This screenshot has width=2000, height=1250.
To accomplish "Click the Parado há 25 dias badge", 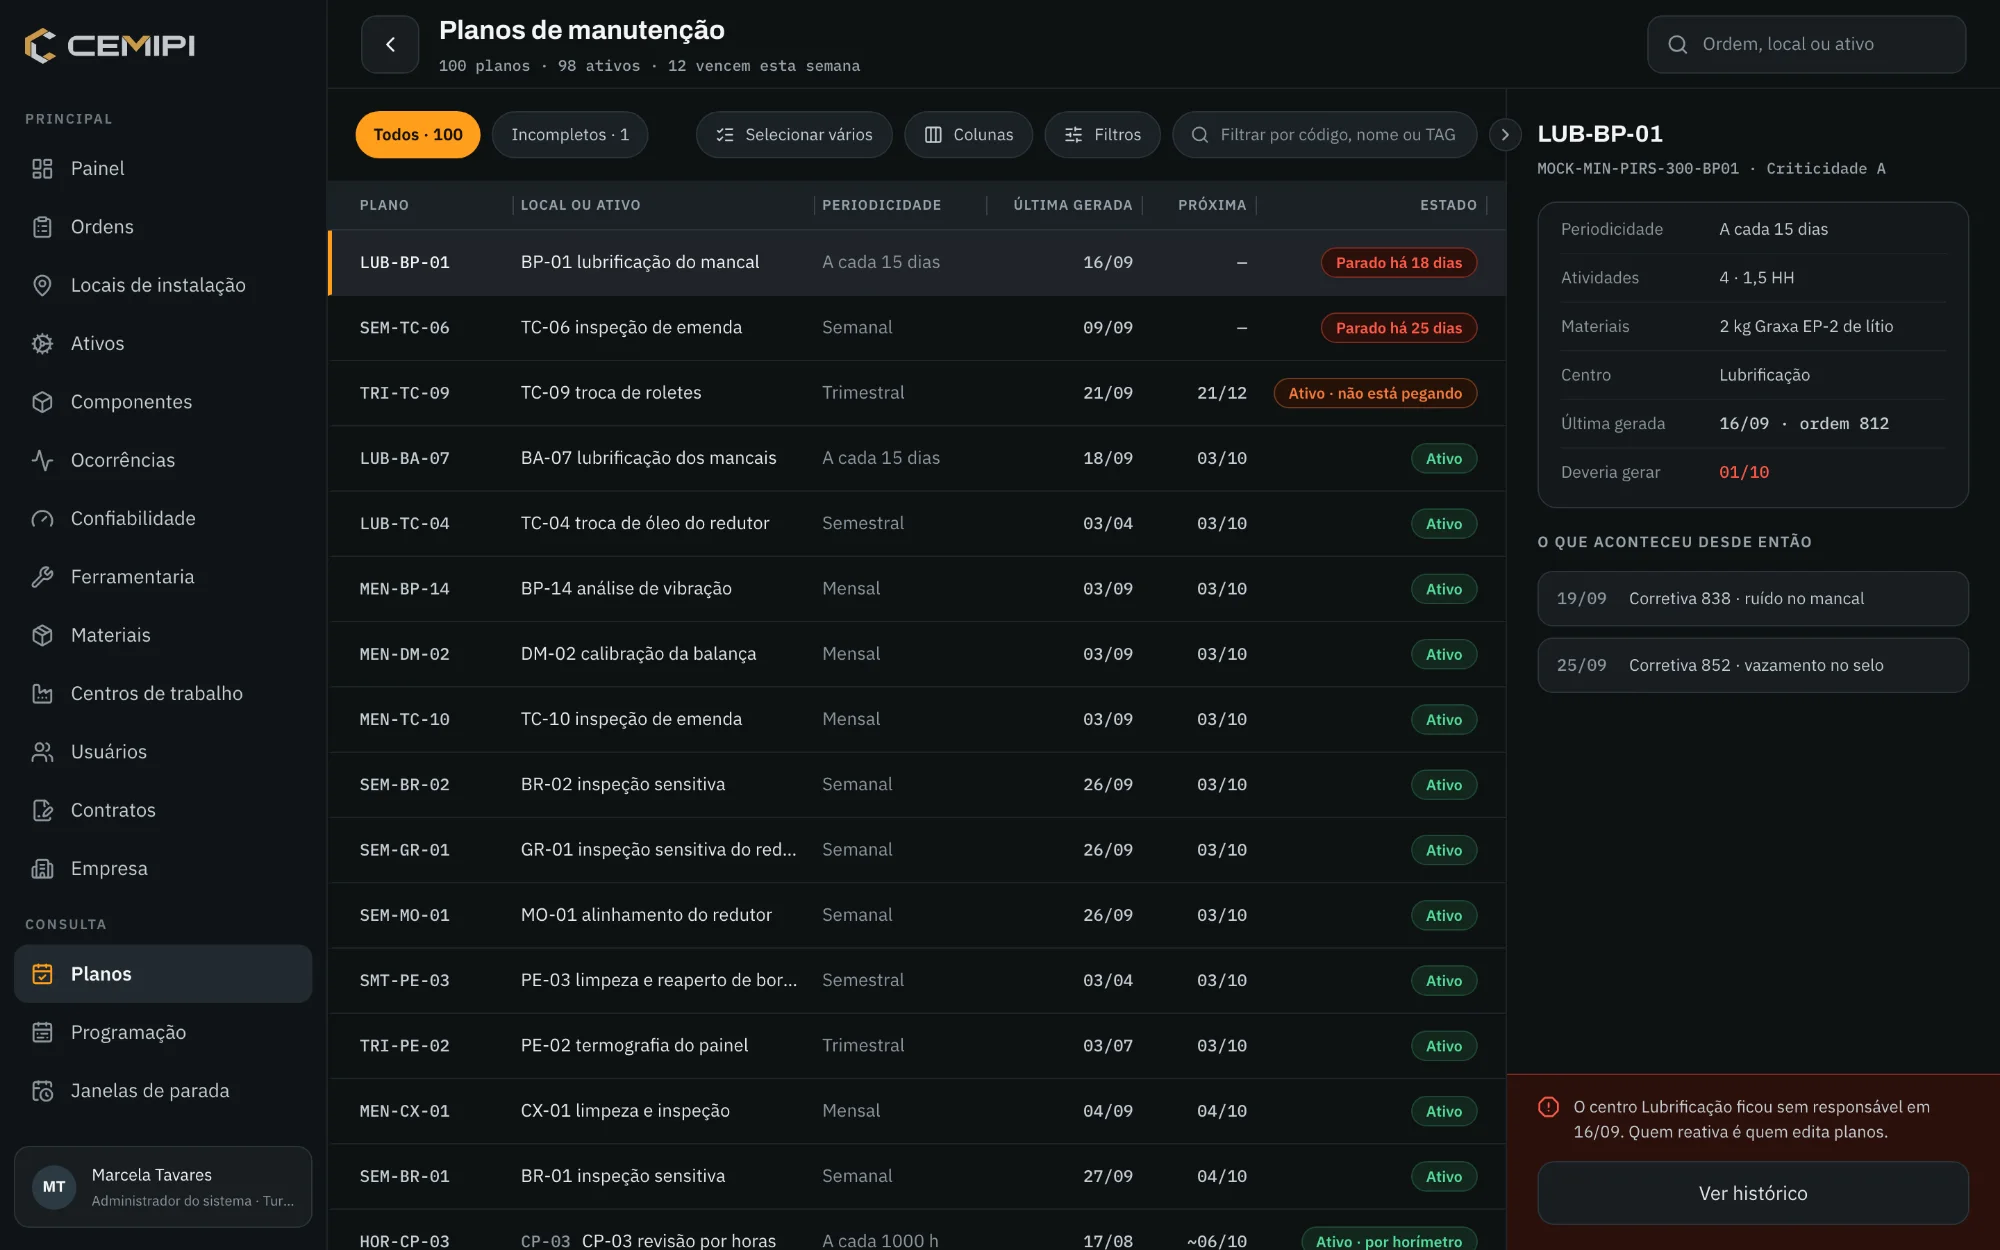I will pos(1399,328).
